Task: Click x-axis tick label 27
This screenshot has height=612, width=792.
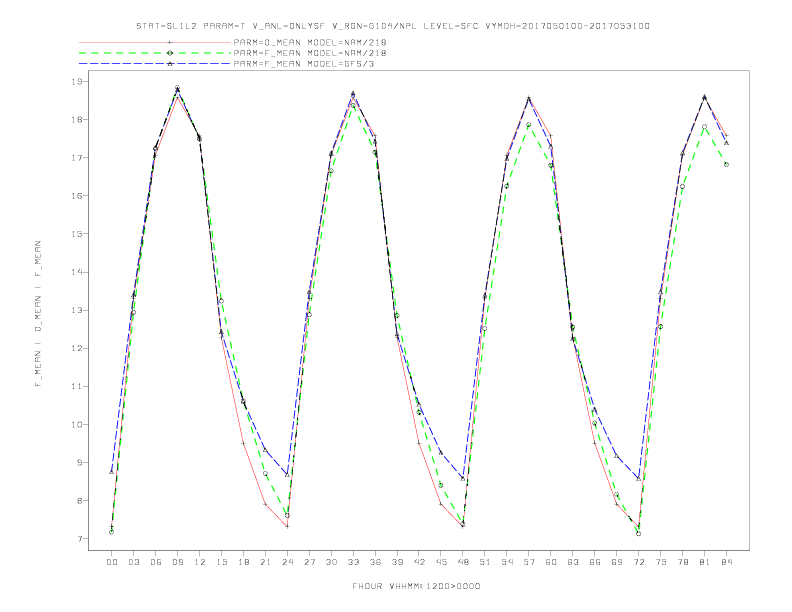Action: click(309, 562)
